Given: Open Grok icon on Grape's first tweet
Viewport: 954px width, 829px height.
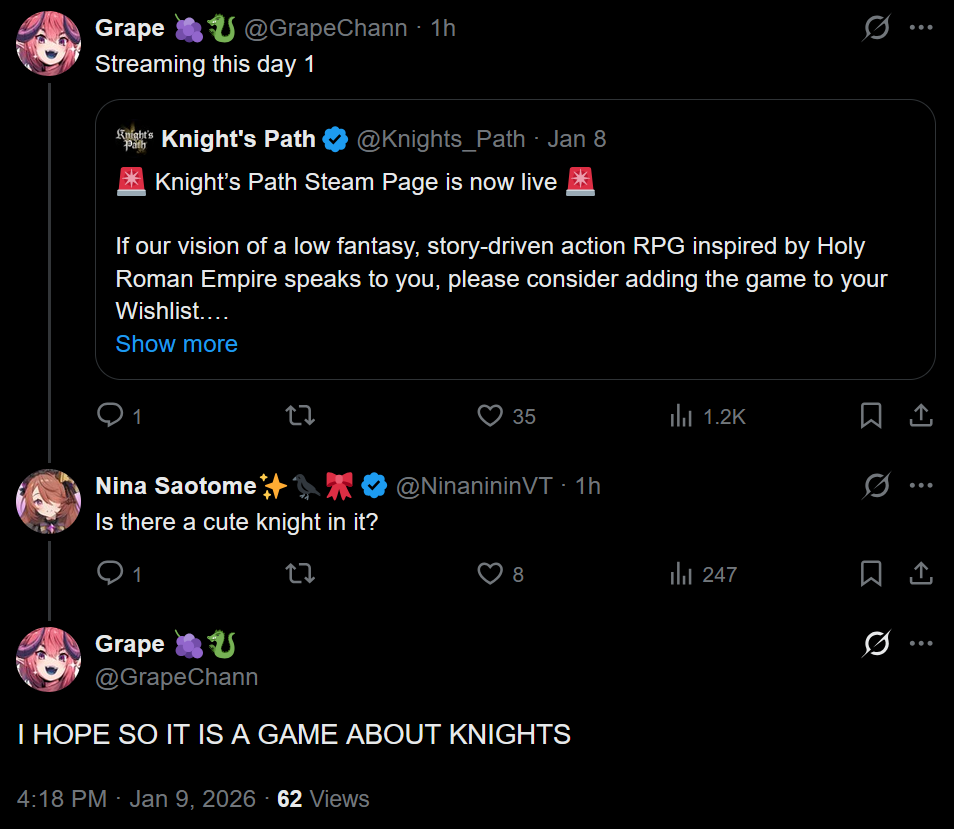Looking at the screenshot, I should click(x=876, y=27).
